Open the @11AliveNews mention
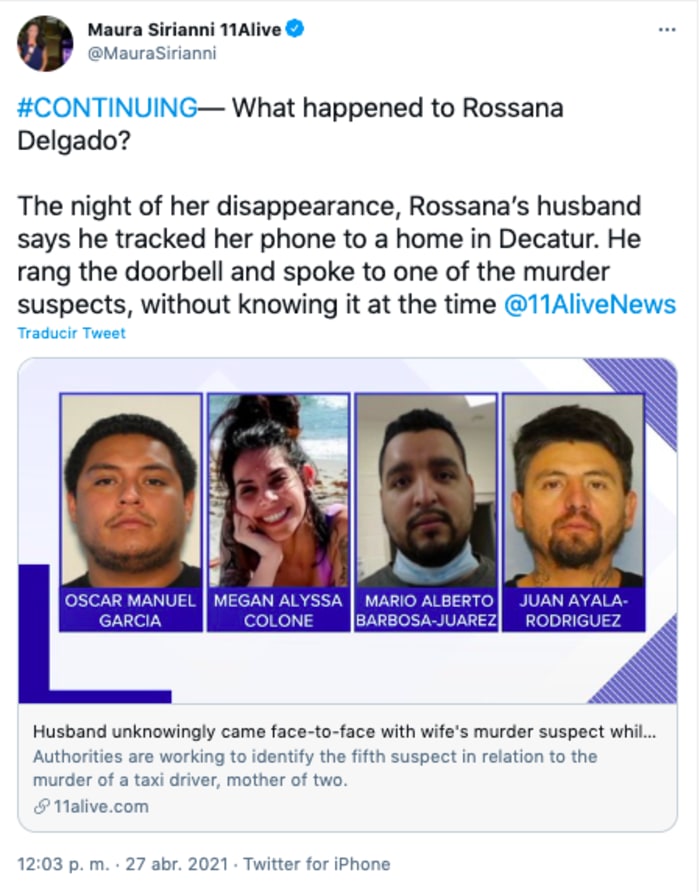The height and width of the screenshot is (892, 700). point(590,304)
